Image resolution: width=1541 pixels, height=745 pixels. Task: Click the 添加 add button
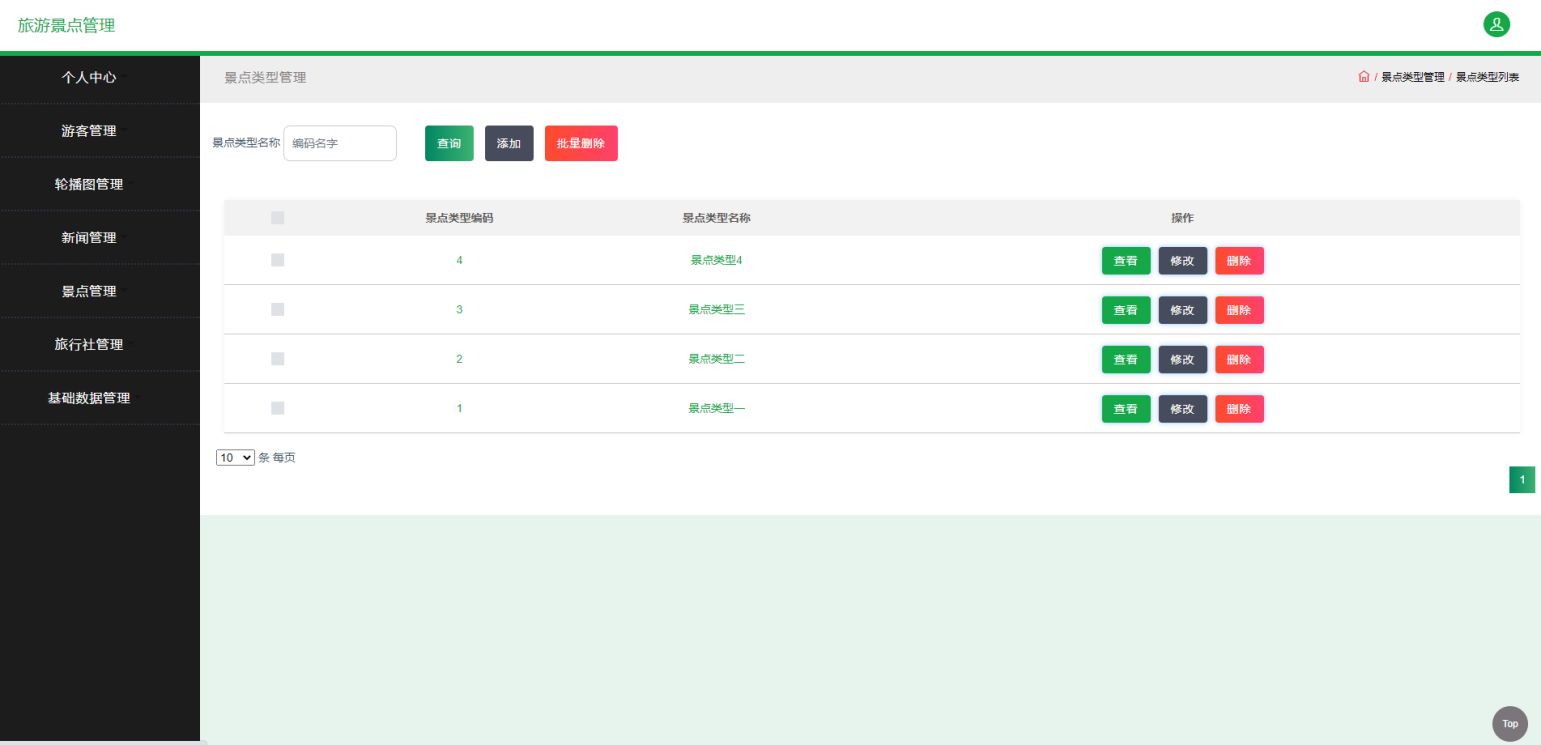point(509,143)
